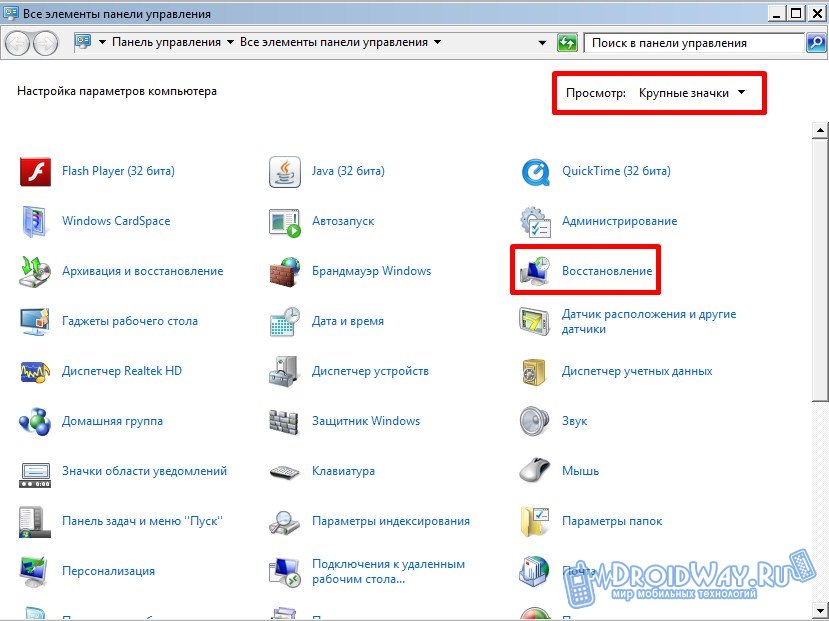Open the QuickTime icon
829x621 pixels.
click(535, 171)
